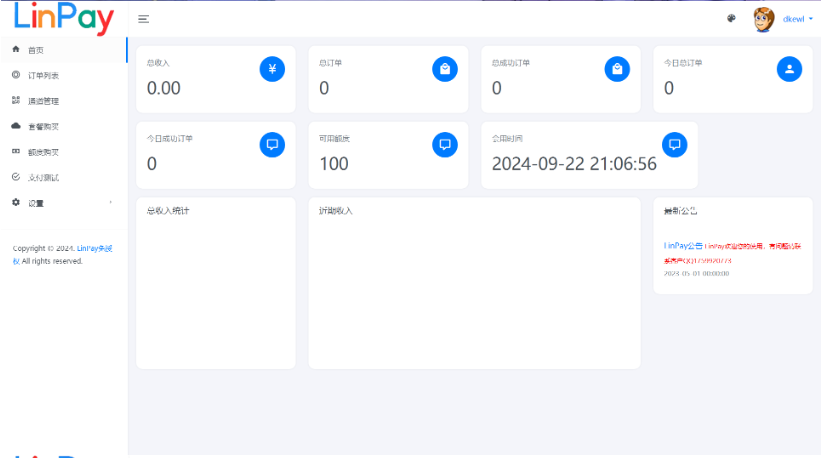The width and height of the screenshot is (822, 458).
Task: Click the QR icon for 通道管理
Action: click(16, 100)
